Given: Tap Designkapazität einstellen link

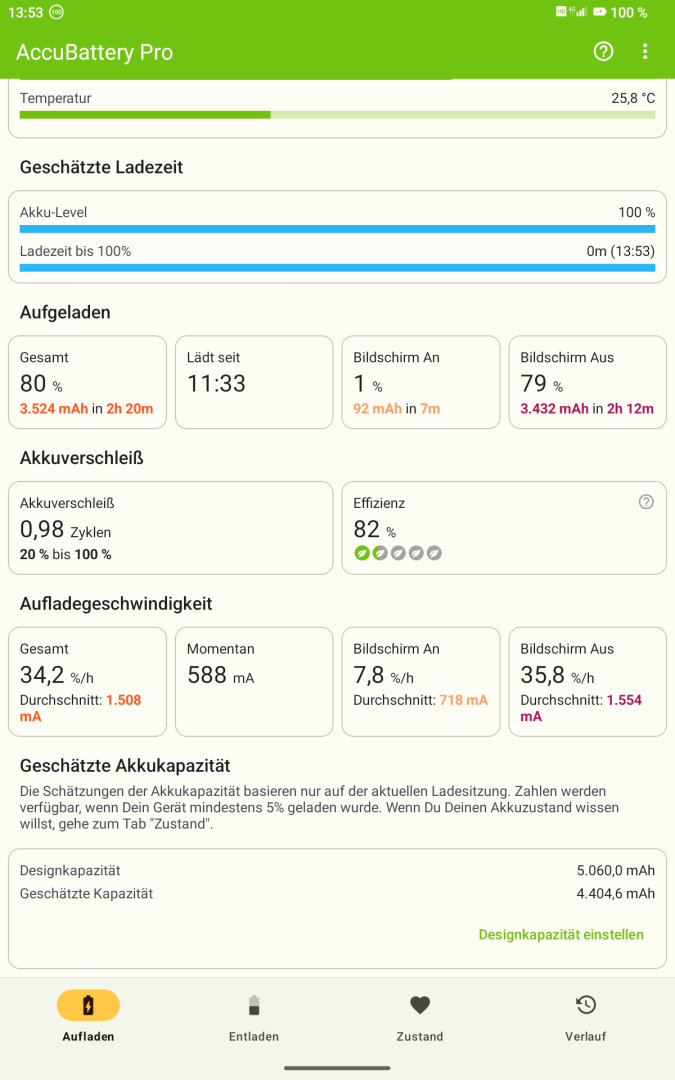Looking at the screenshot, I should pyautogui.click(x=561, y=935).
